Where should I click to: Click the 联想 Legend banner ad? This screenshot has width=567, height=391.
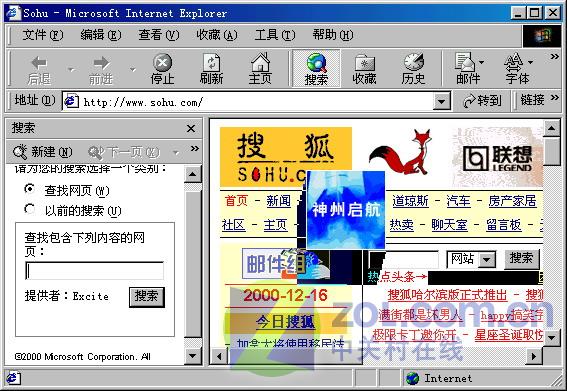pyautogui.click(x=497, y=157)
